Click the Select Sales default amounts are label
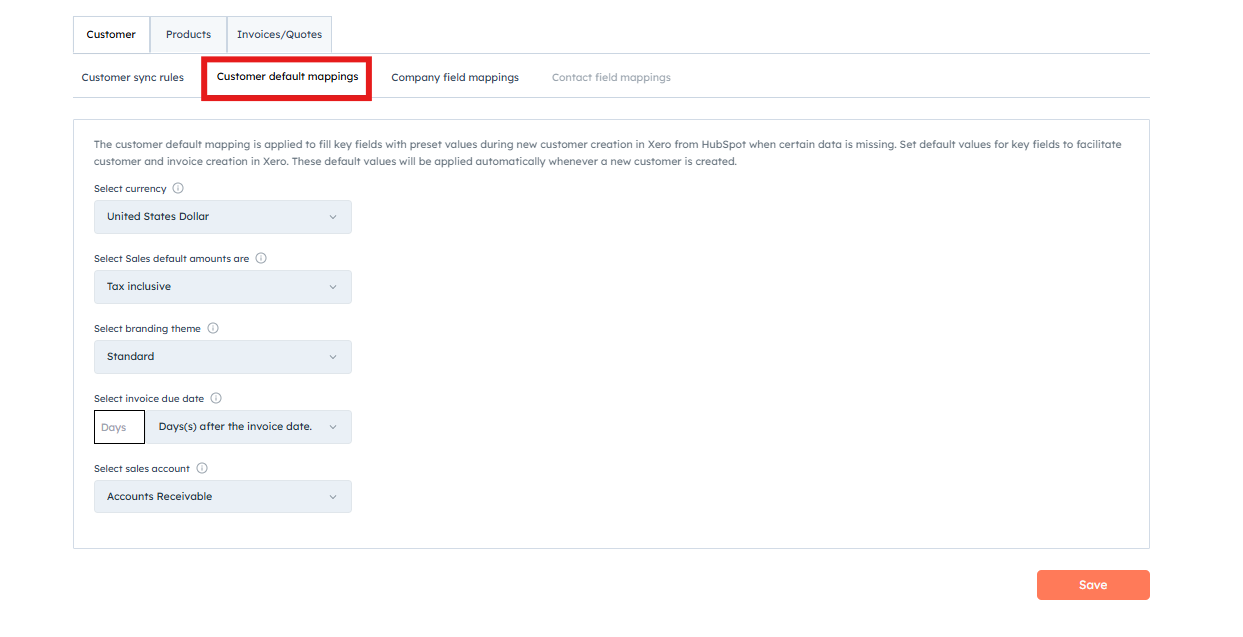The height and width of the screenshot is (637, 1243). point(172,258)
